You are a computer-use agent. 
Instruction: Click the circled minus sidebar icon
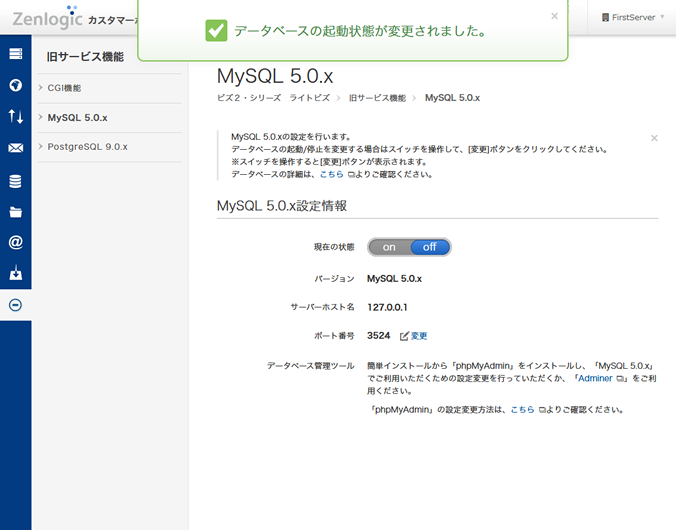(15, 305)
